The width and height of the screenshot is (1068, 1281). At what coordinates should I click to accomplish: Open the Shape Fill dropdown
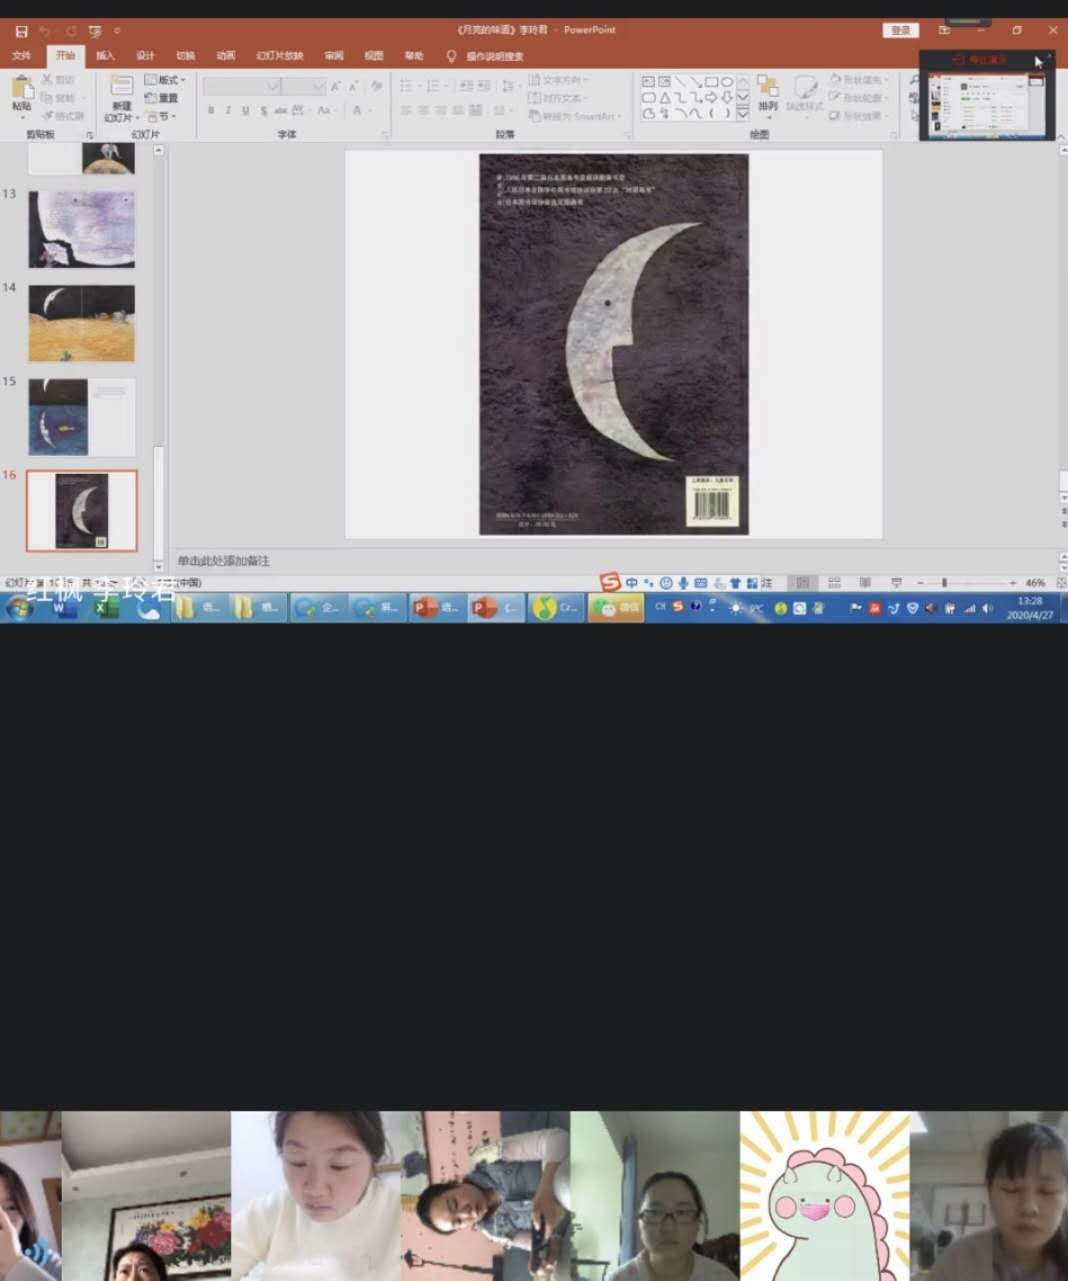tap(858, 80)
